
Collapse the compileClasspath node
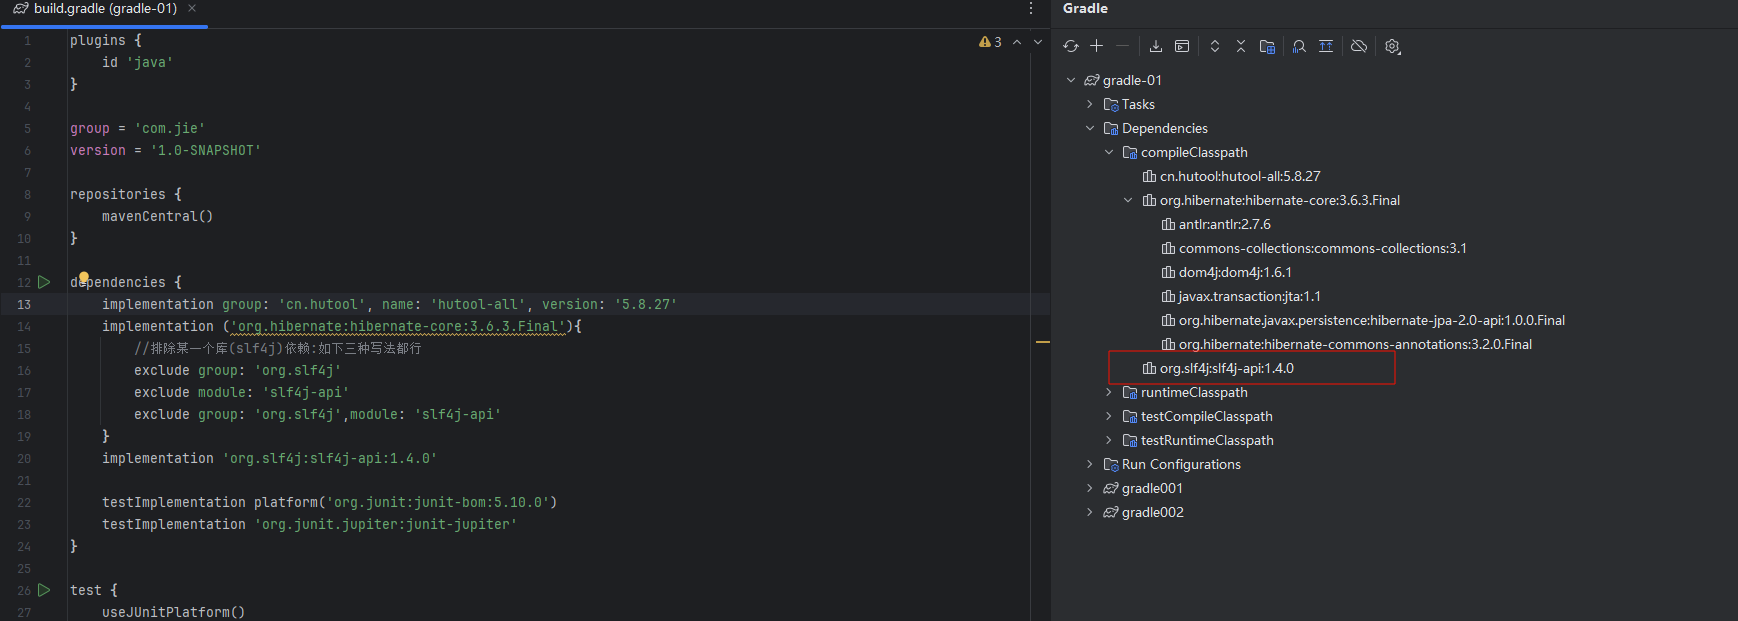(x=1109, y=152)
